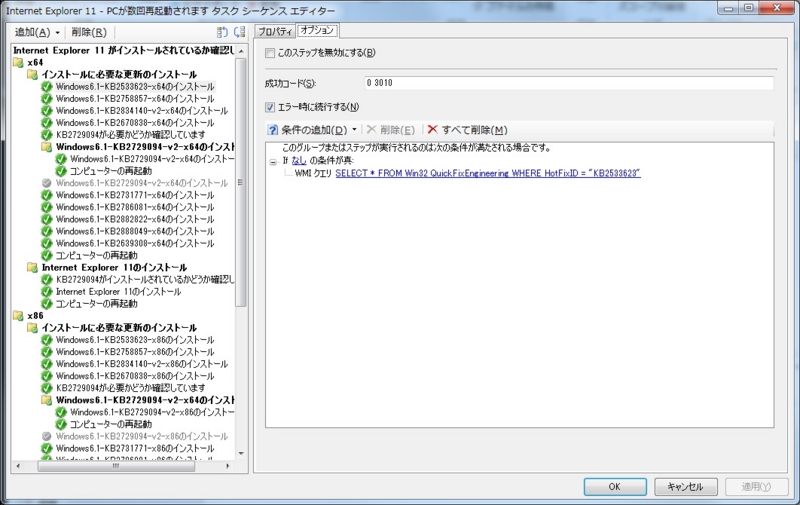Select Internet Explorer 11のインストール step
The width and height of the screenshot is (800, 505).
click(x=118, y=292)
